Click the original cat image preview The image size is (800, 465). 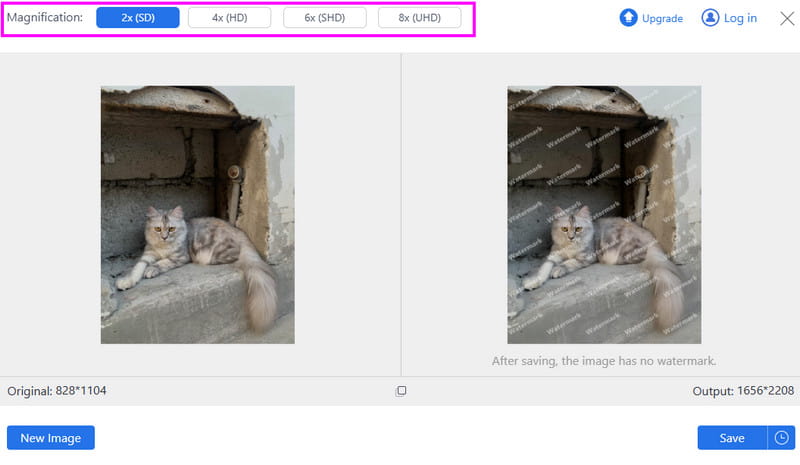point(197,214)
